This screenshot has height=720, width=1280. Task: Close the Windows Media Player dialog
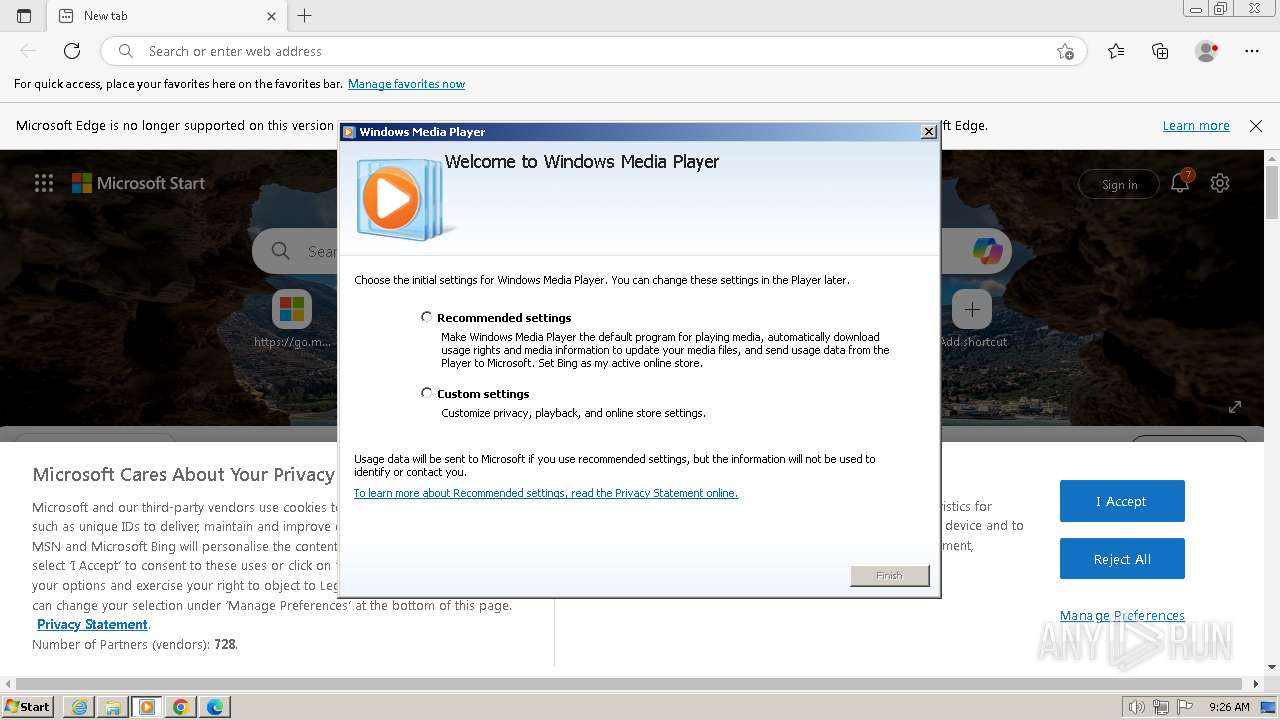pos(928,131)
